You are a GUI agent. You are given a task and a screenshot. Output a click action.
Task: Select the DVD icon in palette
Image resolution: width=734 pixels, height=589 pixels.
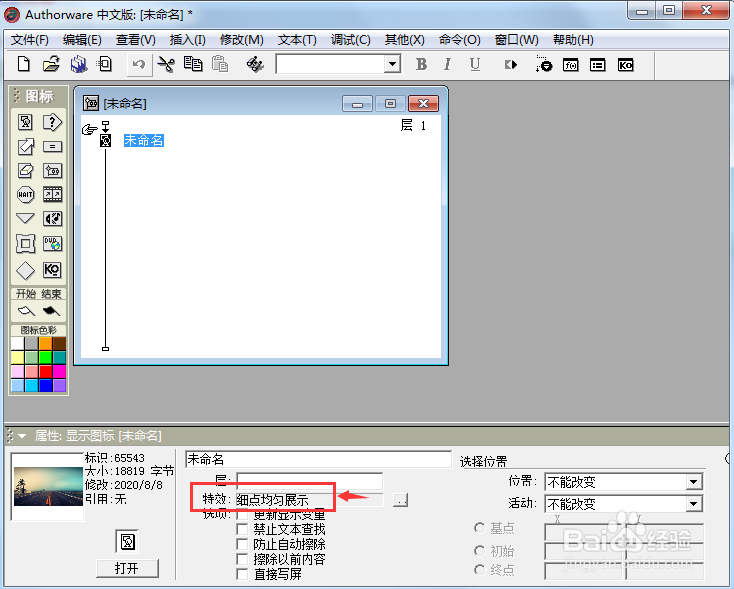point(52,243)
